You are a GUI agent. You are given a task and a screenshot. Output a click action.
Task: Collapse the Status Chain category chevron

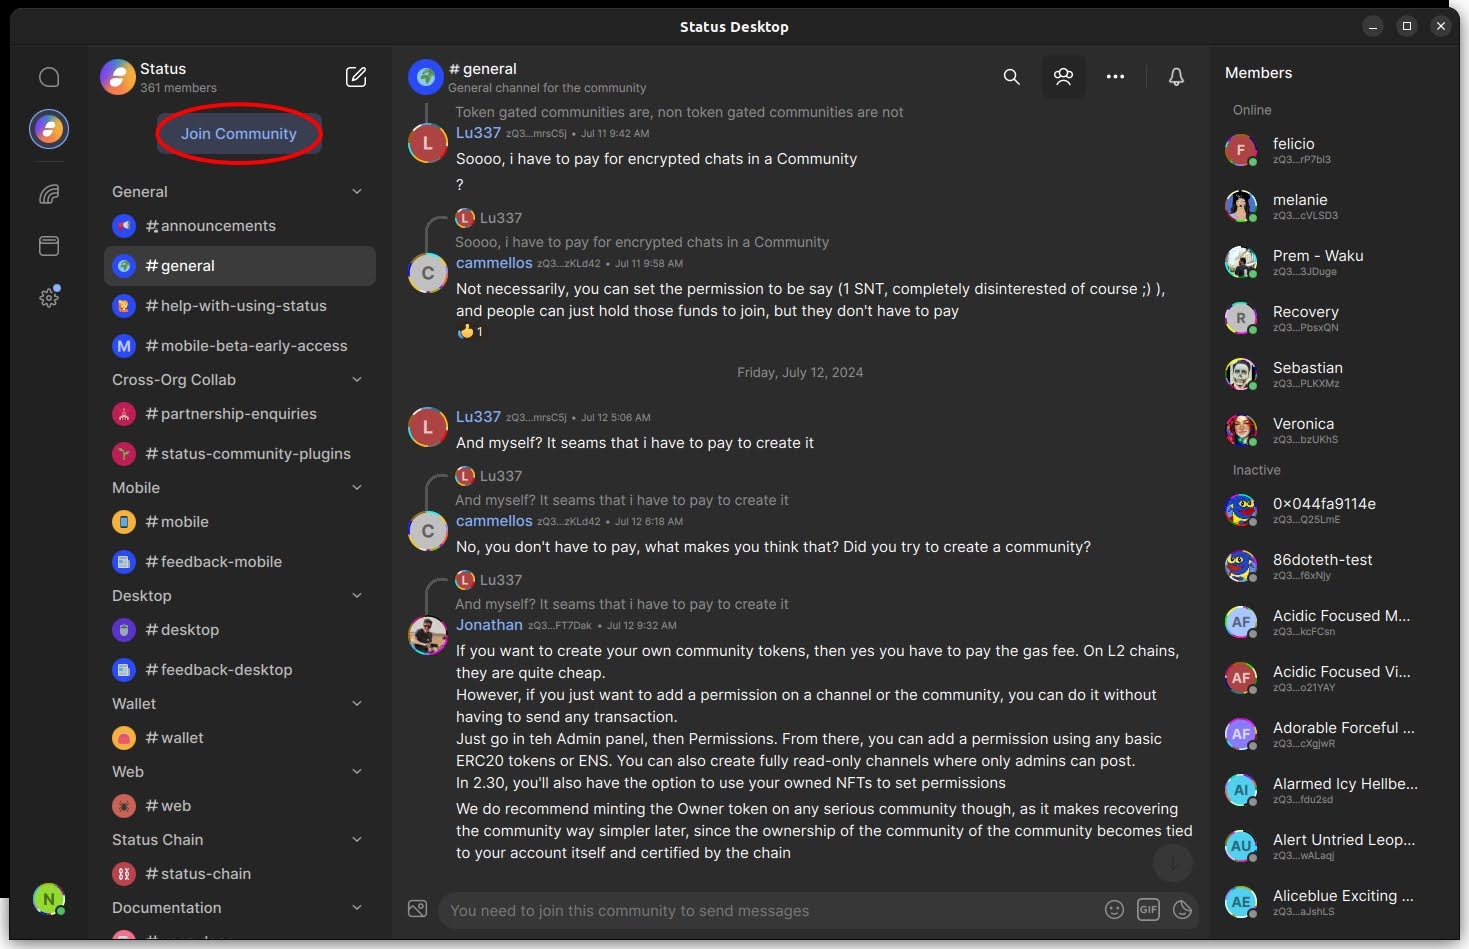point(357,840)
